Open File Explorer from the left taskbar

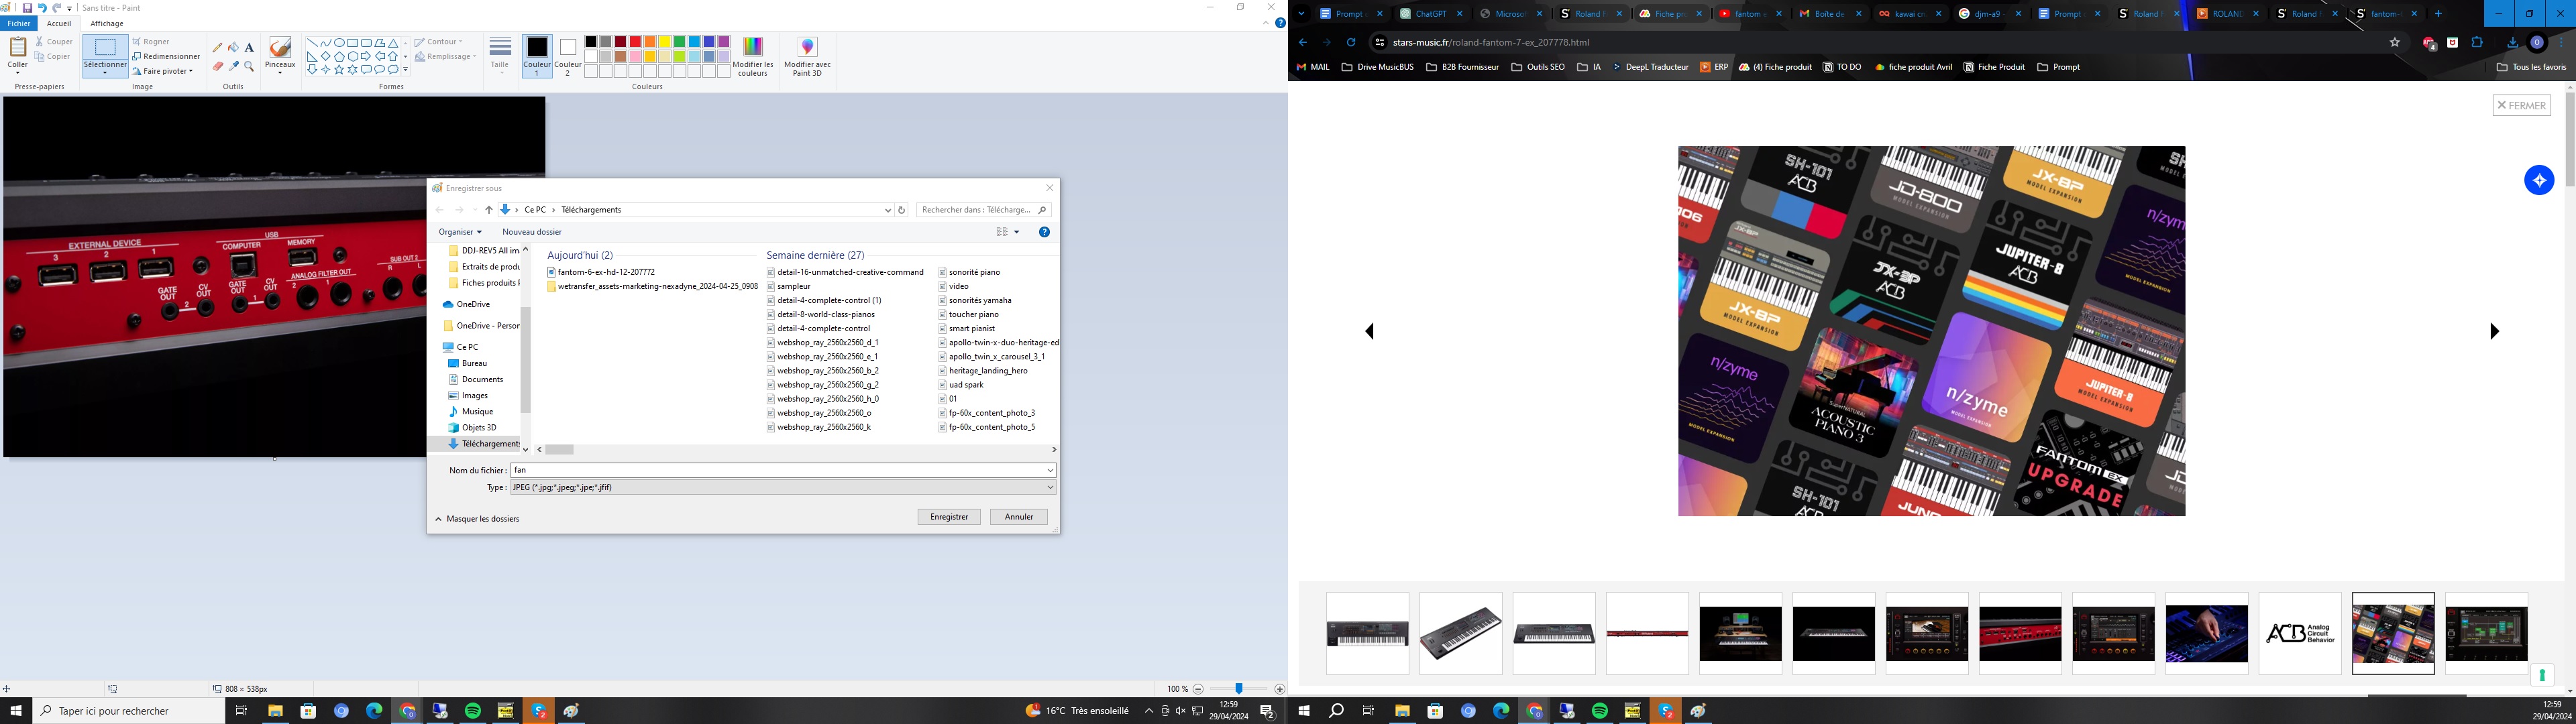point(275,711)
